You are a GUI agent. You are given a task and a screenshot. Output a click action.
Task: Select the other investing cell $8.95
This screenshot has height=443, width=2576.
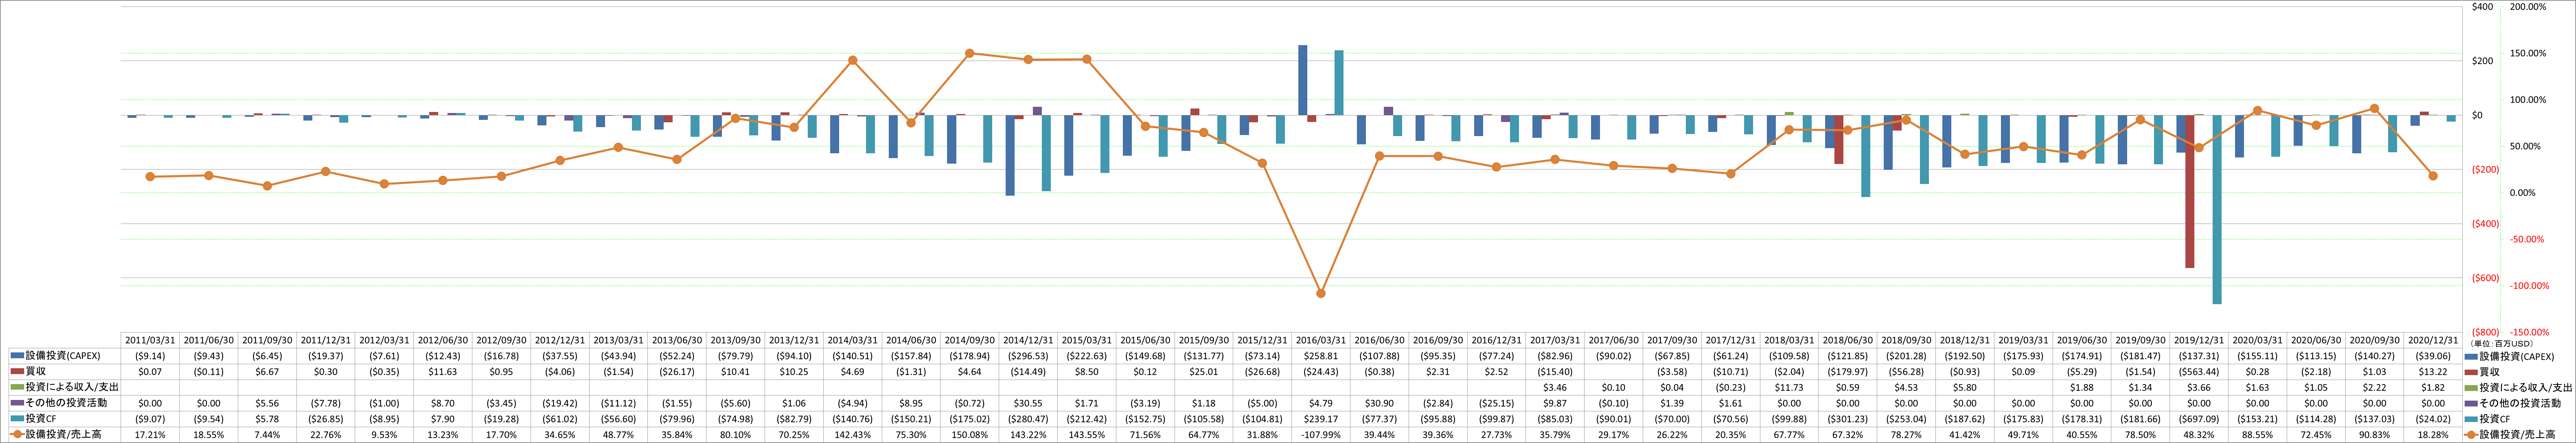[910, 403]
